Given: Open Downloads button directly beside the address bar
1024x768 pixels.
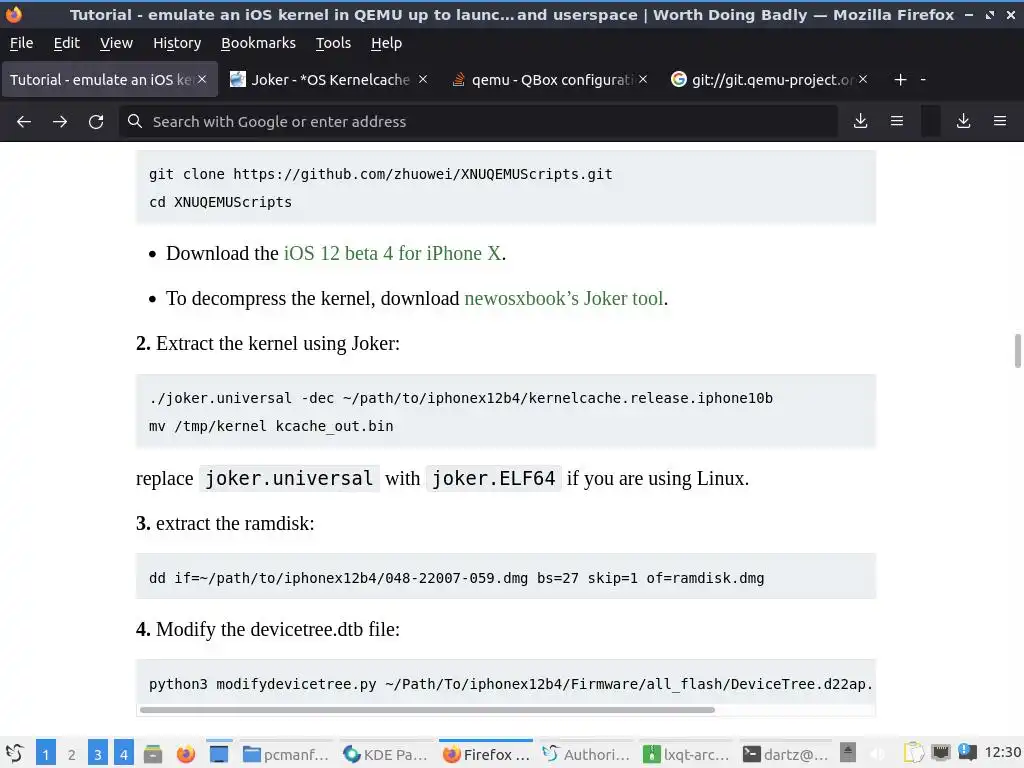Looking at the screenshot, I should pos(861,121).
